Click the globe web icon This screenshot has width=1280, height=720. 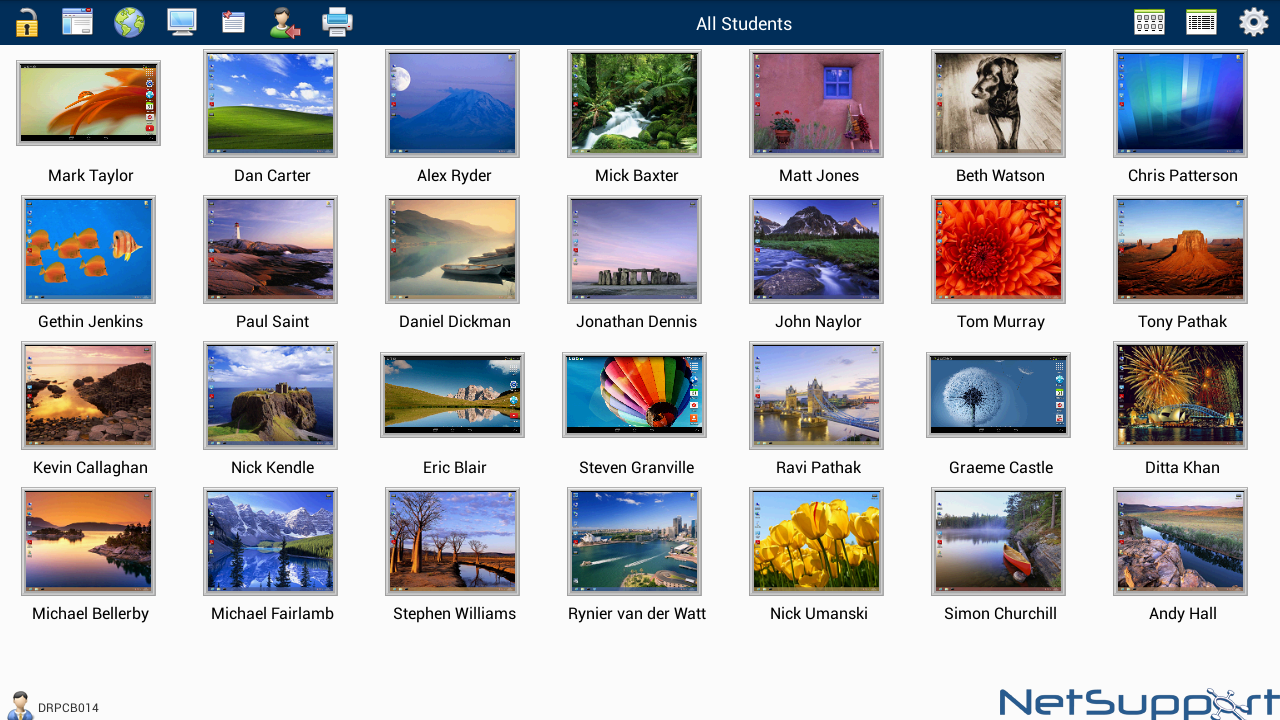click(x=129, y=22)
